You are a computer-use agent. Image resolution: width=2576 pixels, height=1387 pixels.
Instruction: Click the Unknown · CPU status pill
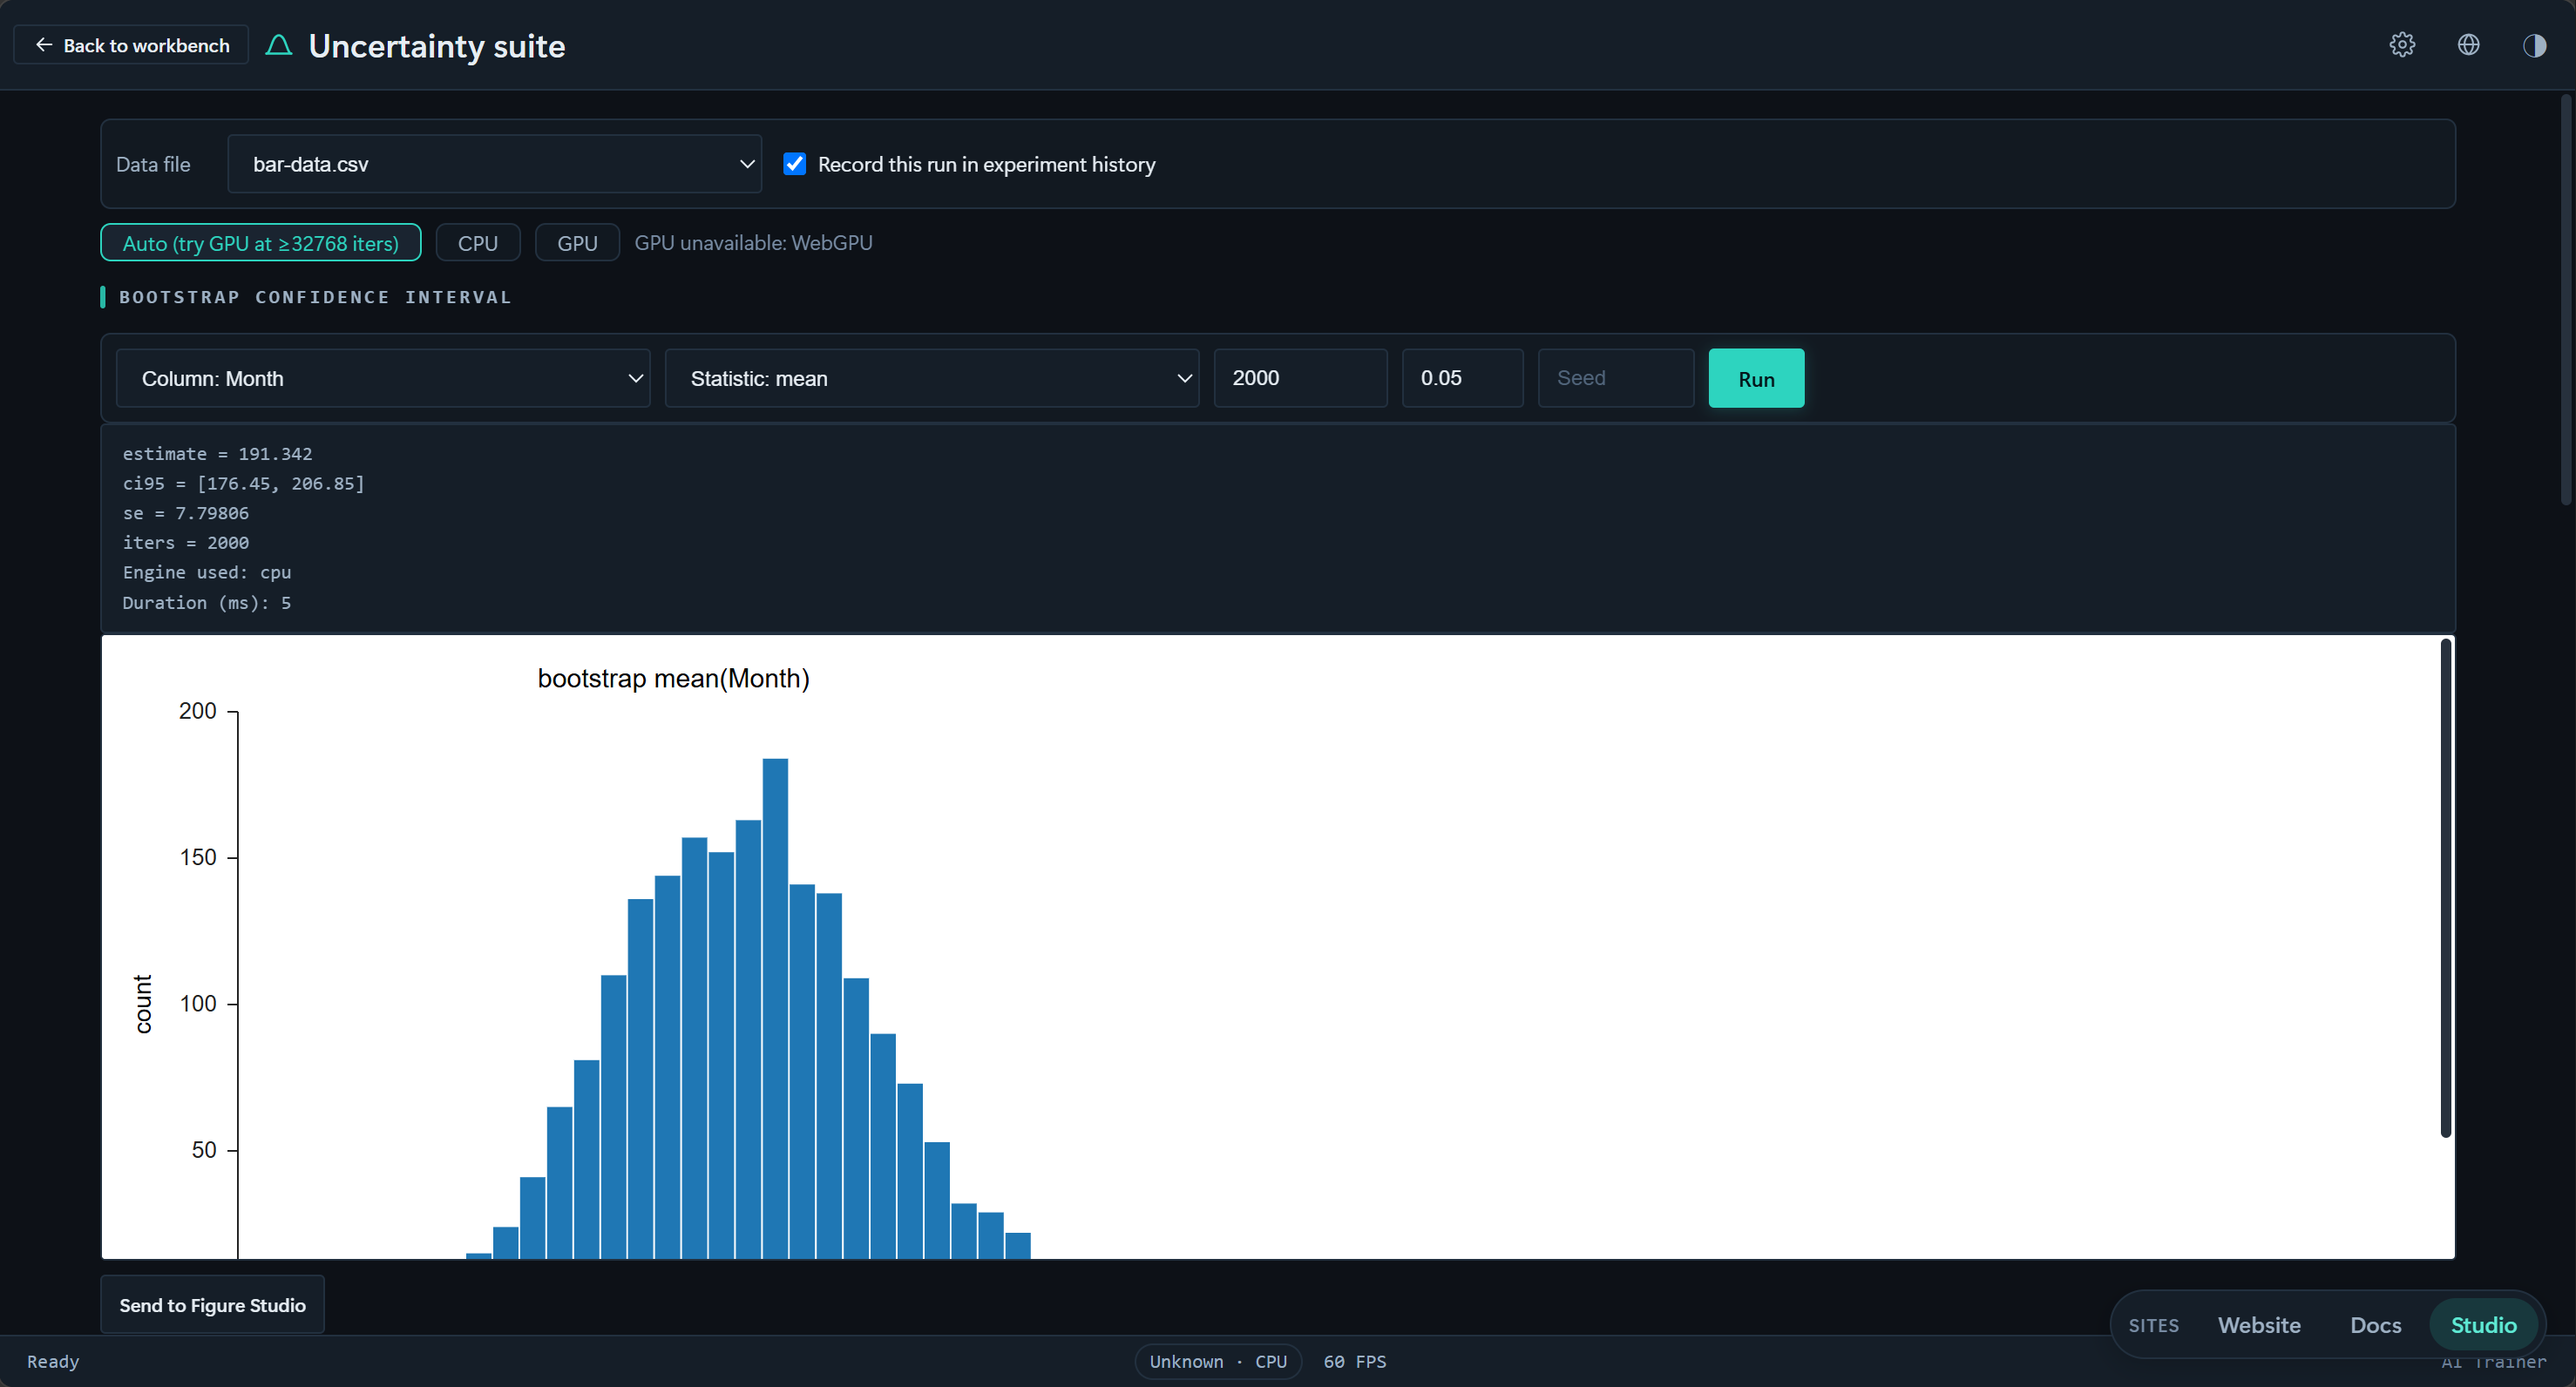click(x=1218, y=1362)
